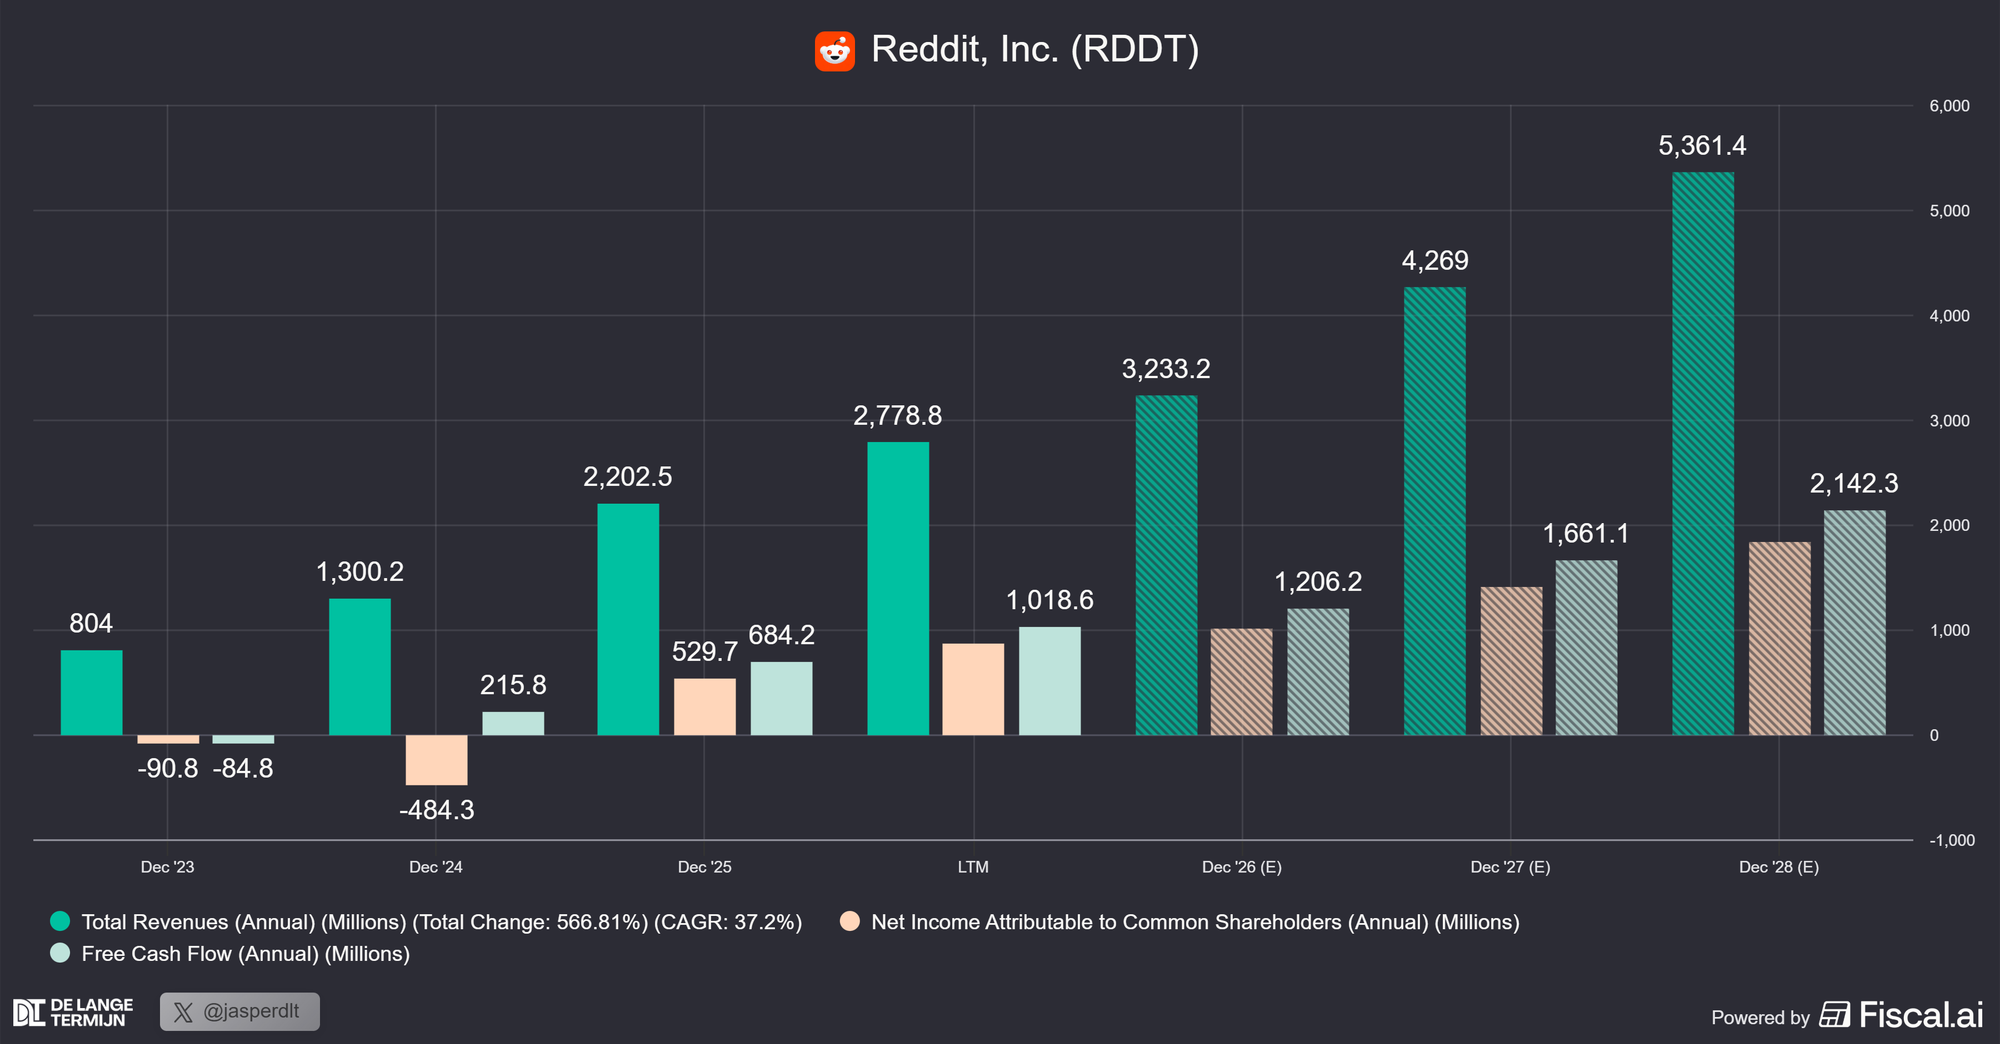Screen dimensions: 2000x1044
Task: Click the Dec '27 (E) x-axis label
Action: pos(1511,867)
